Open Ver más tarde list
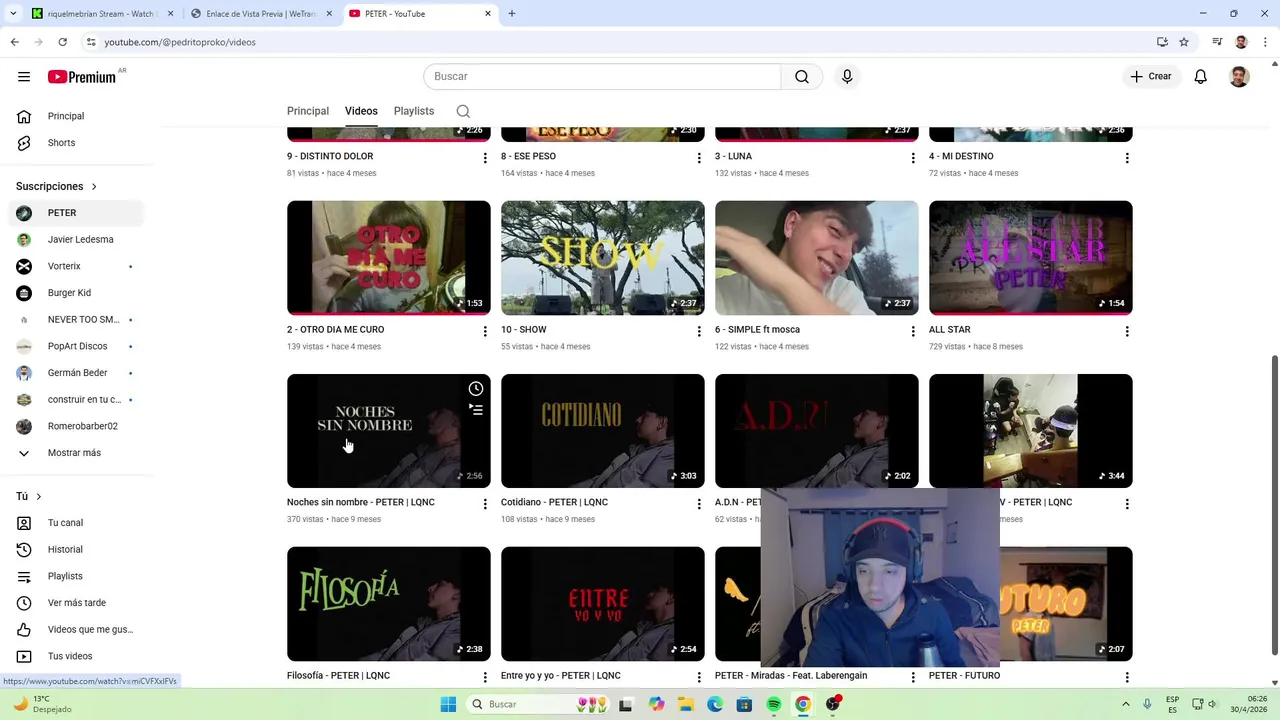Image resolution: width=1280 pixels, height=720 pixels. coord(74,603)
